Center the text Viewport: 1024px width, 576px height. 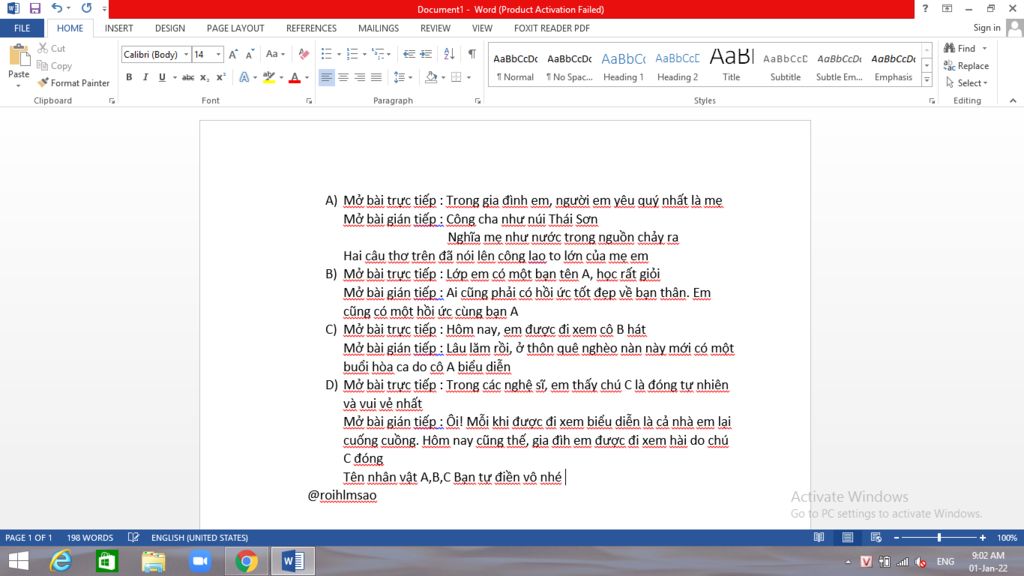tap(343, 77)
